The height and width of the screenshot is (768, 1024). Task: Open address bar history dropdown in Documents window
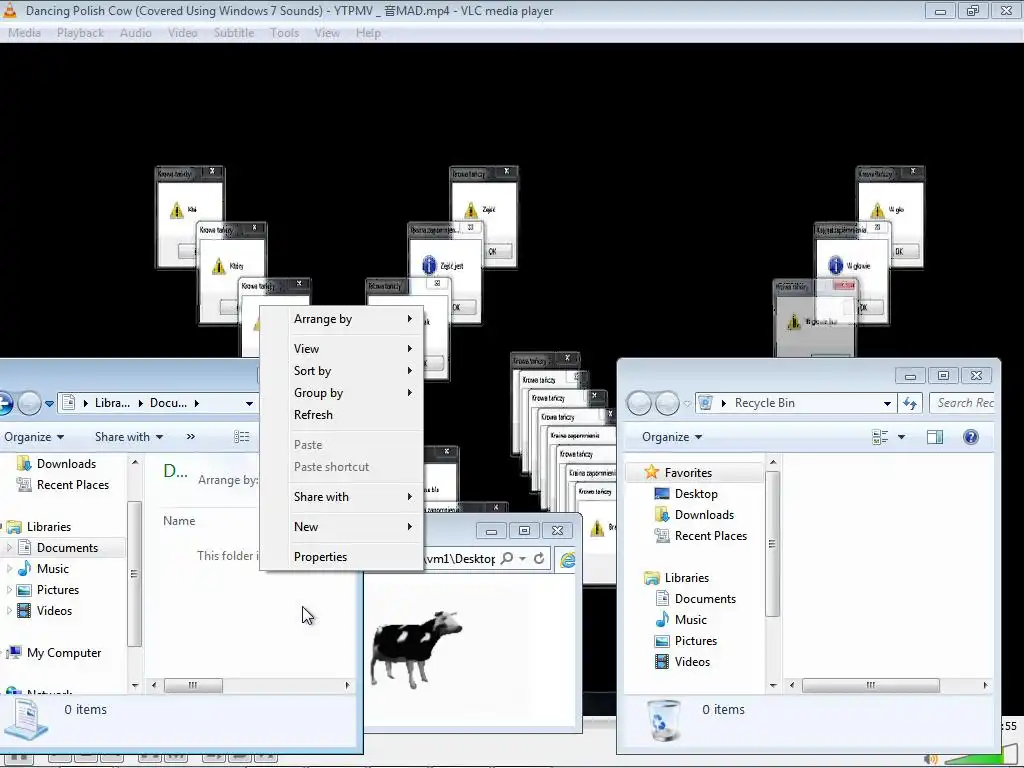pyautogui.click(x=249, y=404)
